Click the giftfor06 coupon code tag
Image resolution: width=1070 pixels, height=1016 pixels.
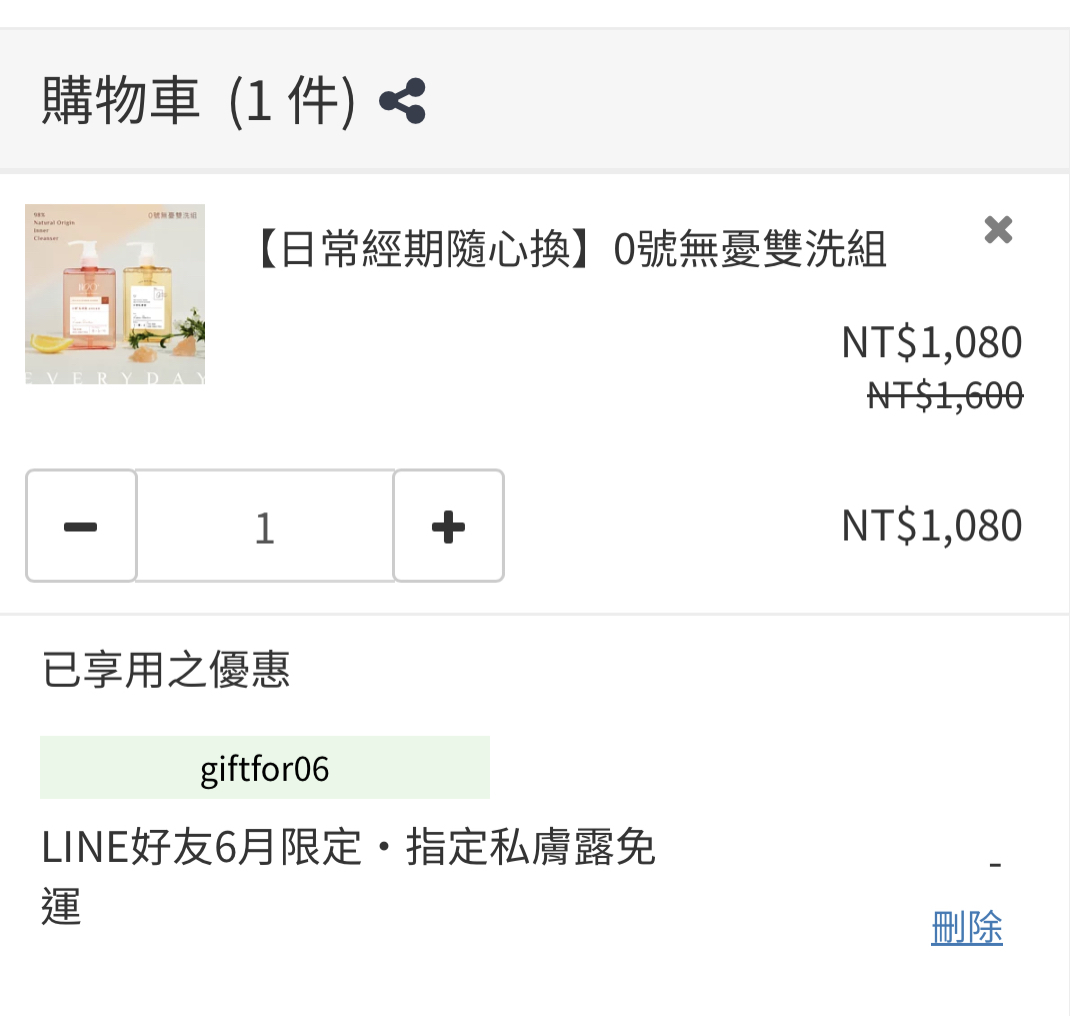coord(265,768)
